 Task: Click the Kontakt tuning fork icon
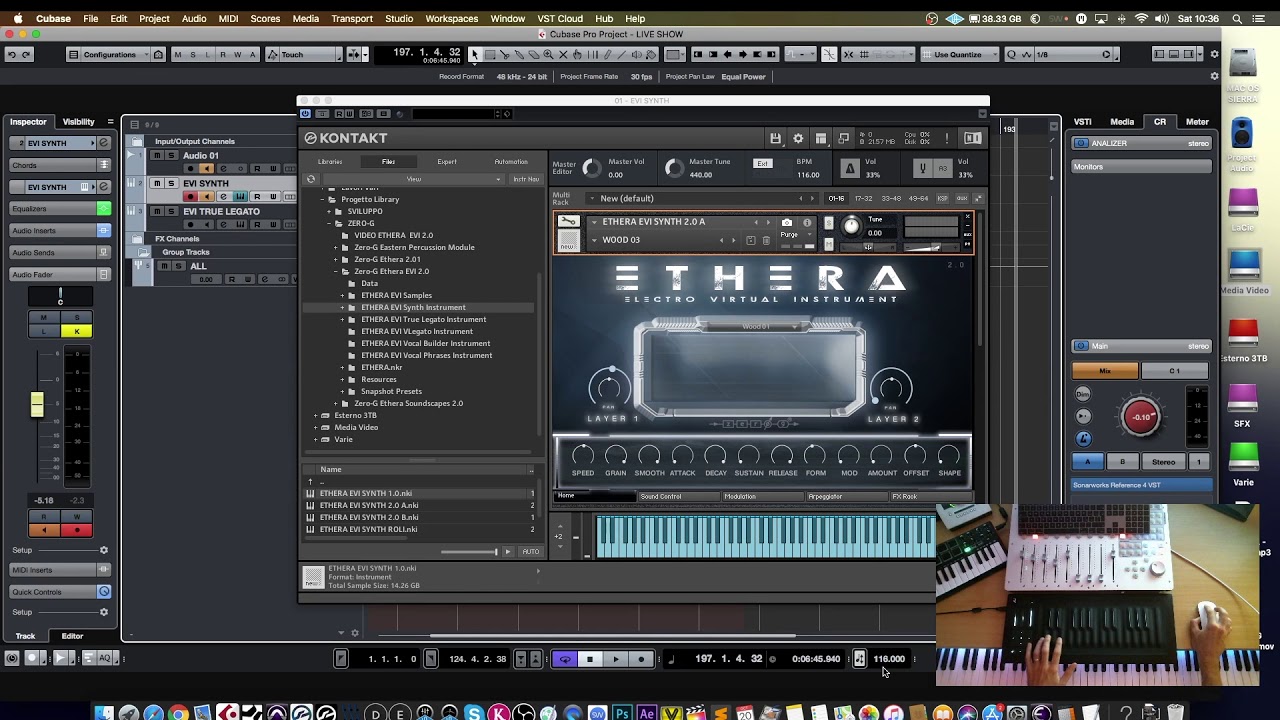click(923, 168)
